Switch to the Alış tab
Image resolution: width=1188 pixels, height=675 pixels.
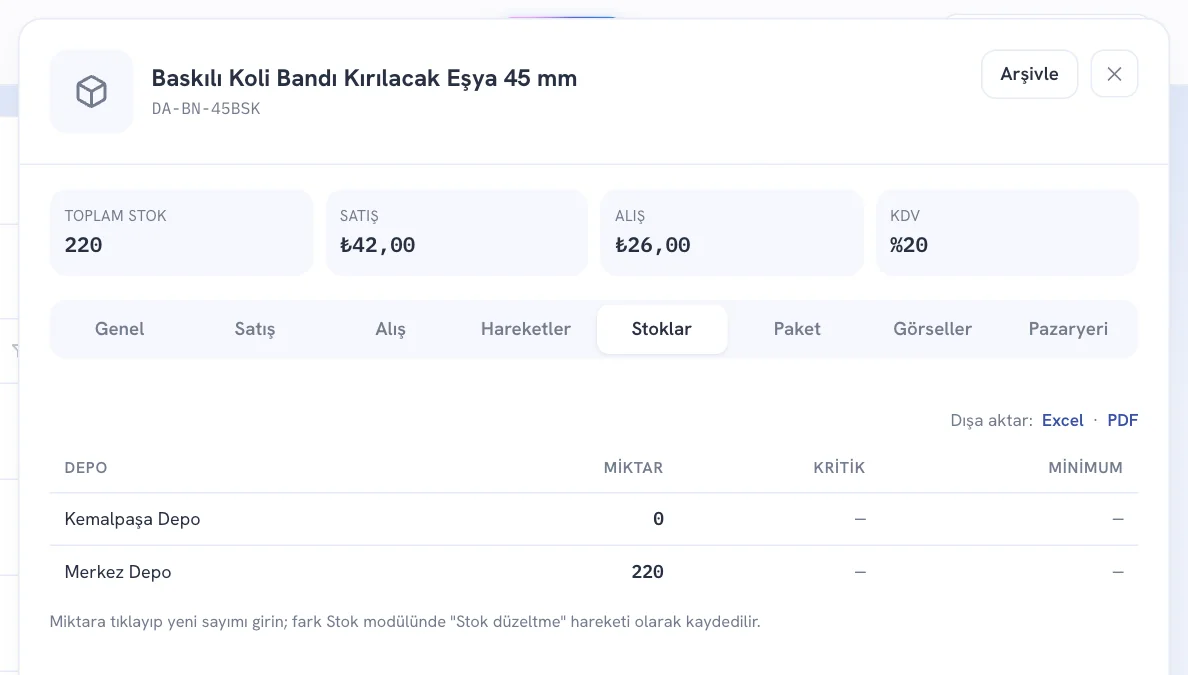390,329
